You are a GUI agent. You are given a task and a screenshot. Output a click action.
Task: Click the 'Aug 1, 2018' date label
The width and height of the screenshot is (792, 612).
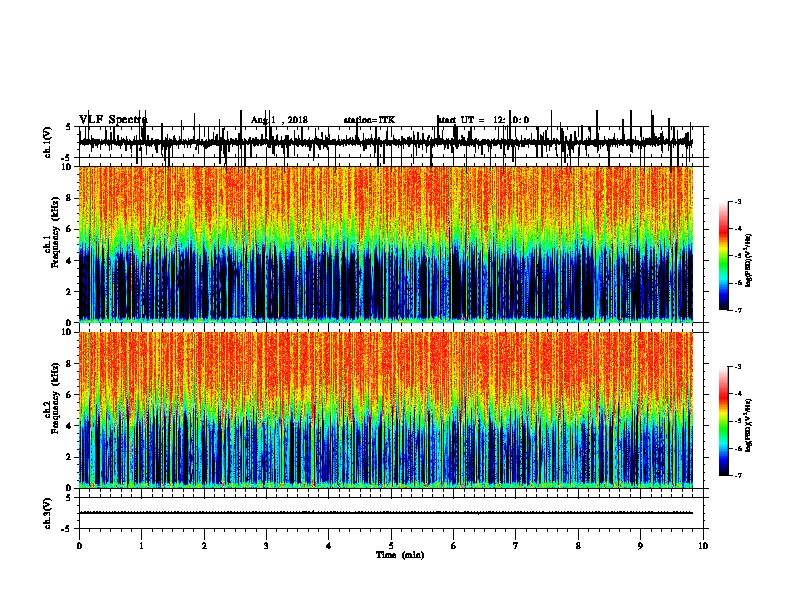pyautogui.click(x=279, y=120)
